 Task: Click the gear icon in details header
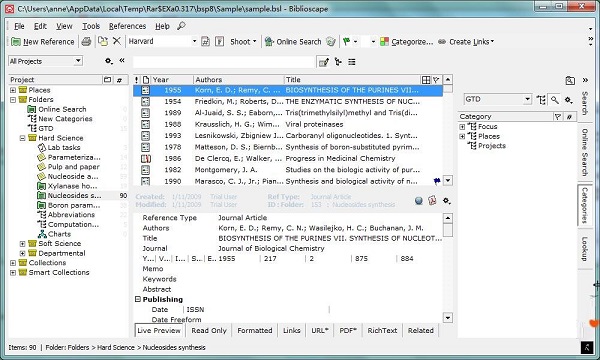coord(446,200)
